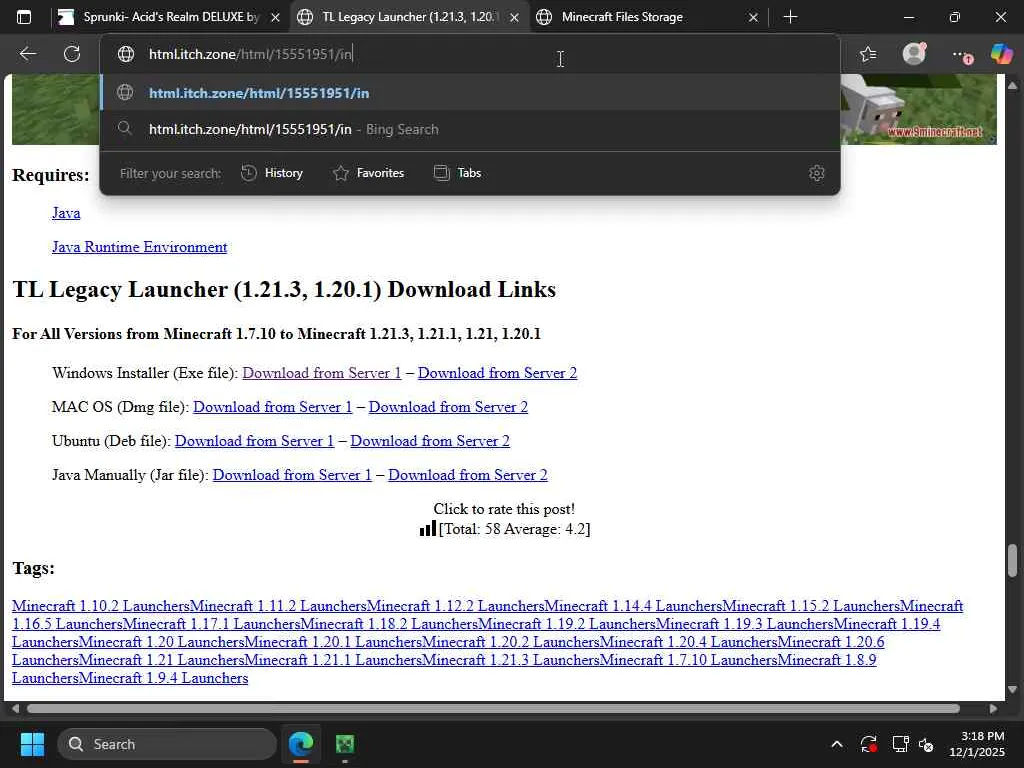This screenshot has width=1024, height=768.
Task: Open the tab actions menu icon
Action: click(24, 17)
